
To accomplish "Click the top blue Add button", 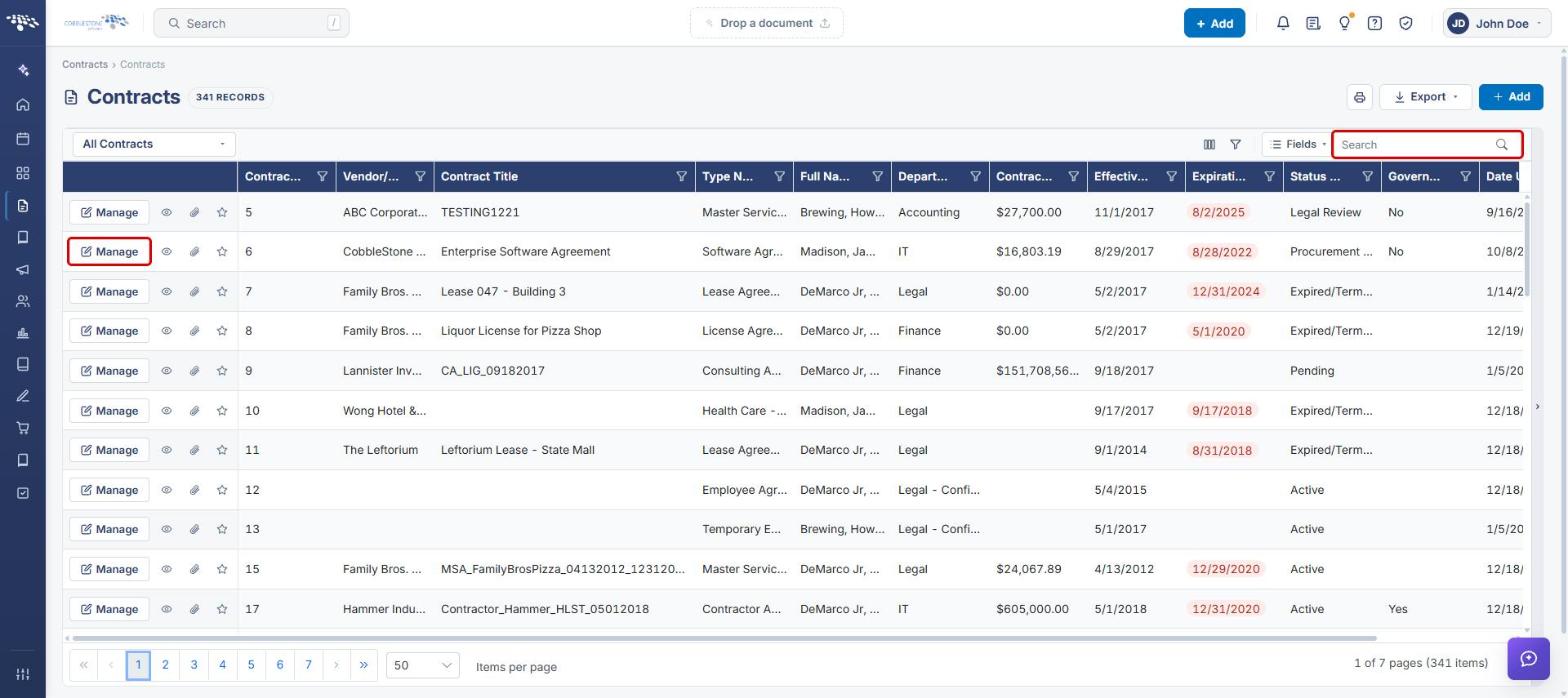I will pos(1214,23).
